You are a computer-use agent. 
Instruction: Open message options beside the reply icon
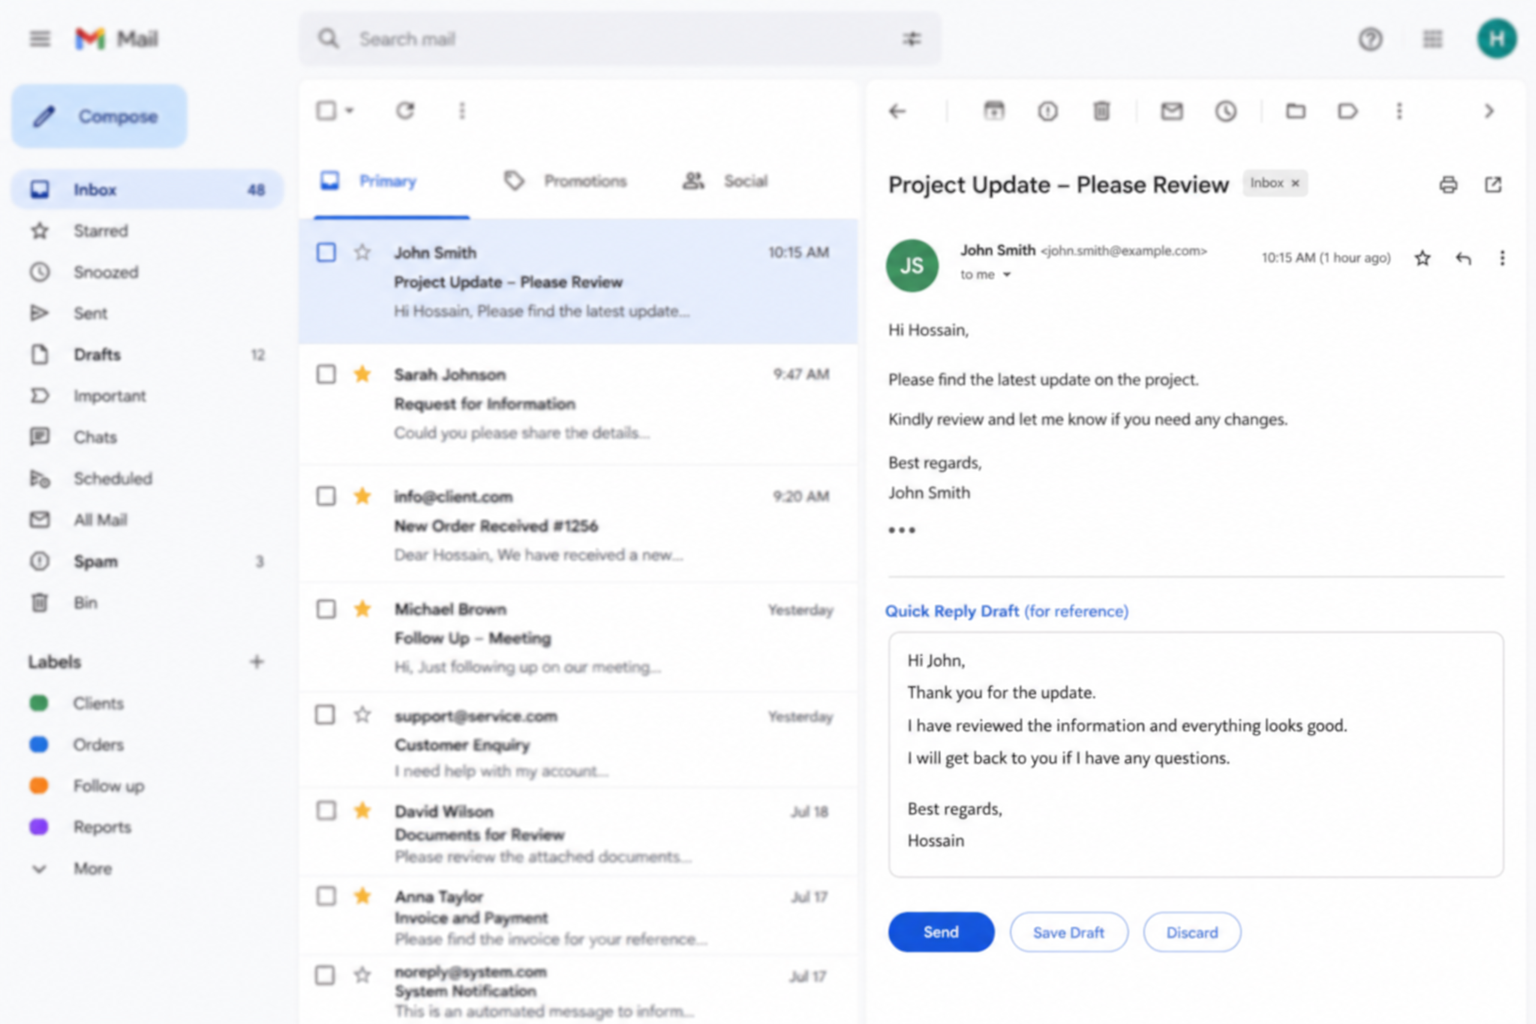coord(1501,258)
